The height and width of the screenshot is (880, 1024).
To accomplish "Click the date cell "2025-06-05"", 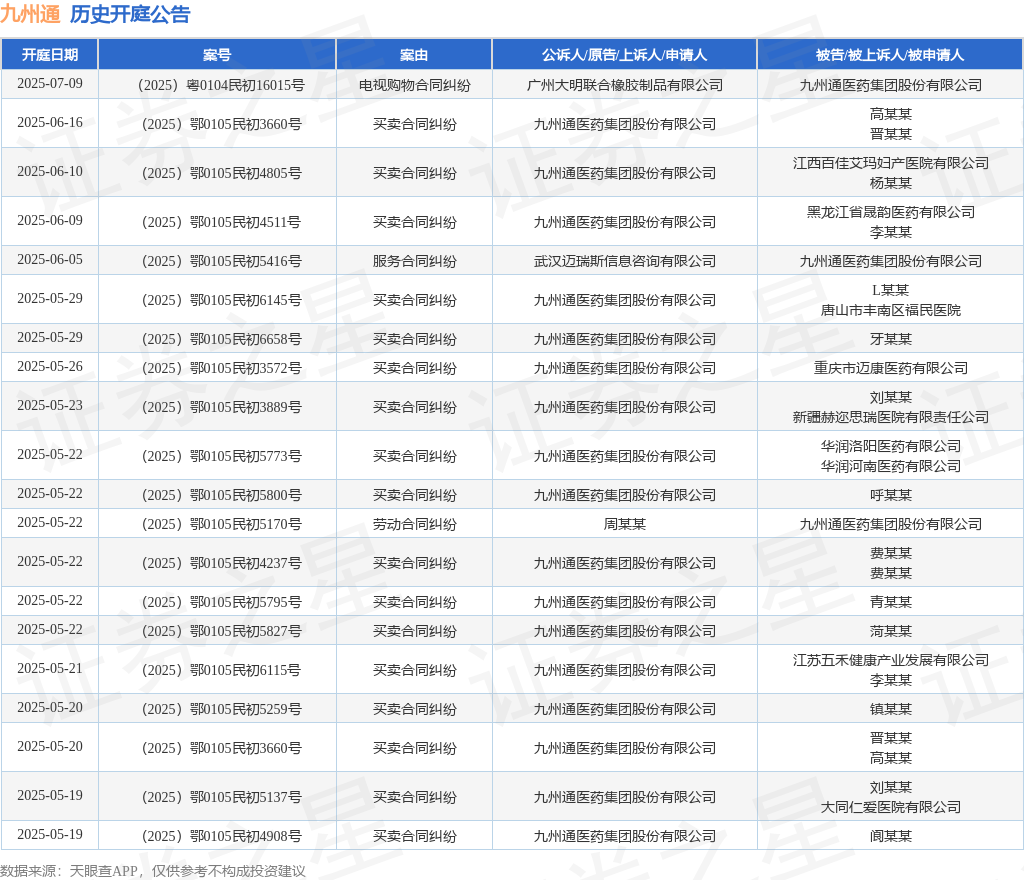I will pos(50,260).
